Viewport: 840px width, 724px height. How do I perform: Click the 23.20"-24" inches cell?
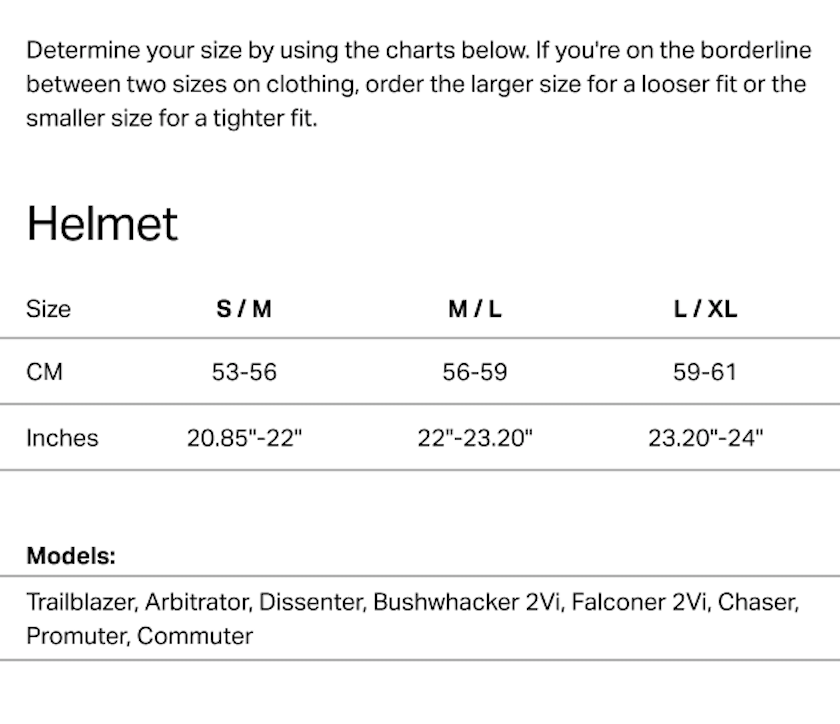(705, 437)
